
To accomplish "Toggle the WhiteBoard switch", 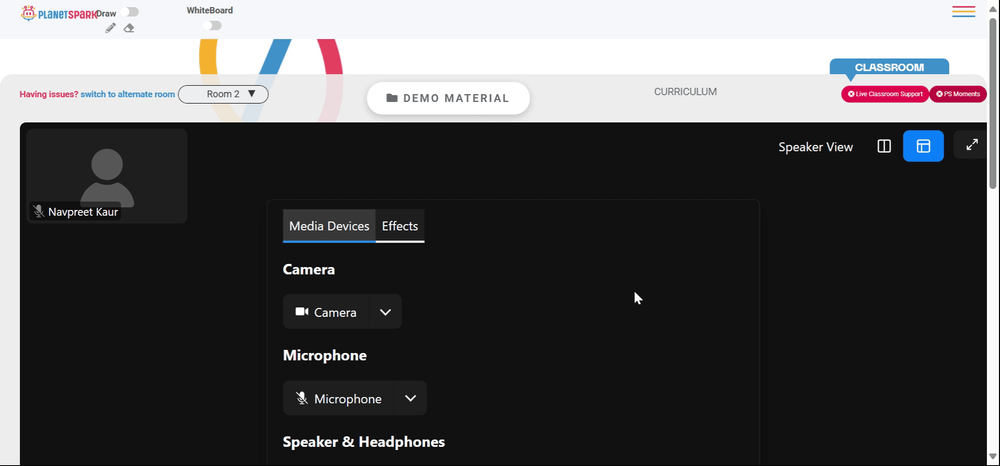I will pos(212,25).
